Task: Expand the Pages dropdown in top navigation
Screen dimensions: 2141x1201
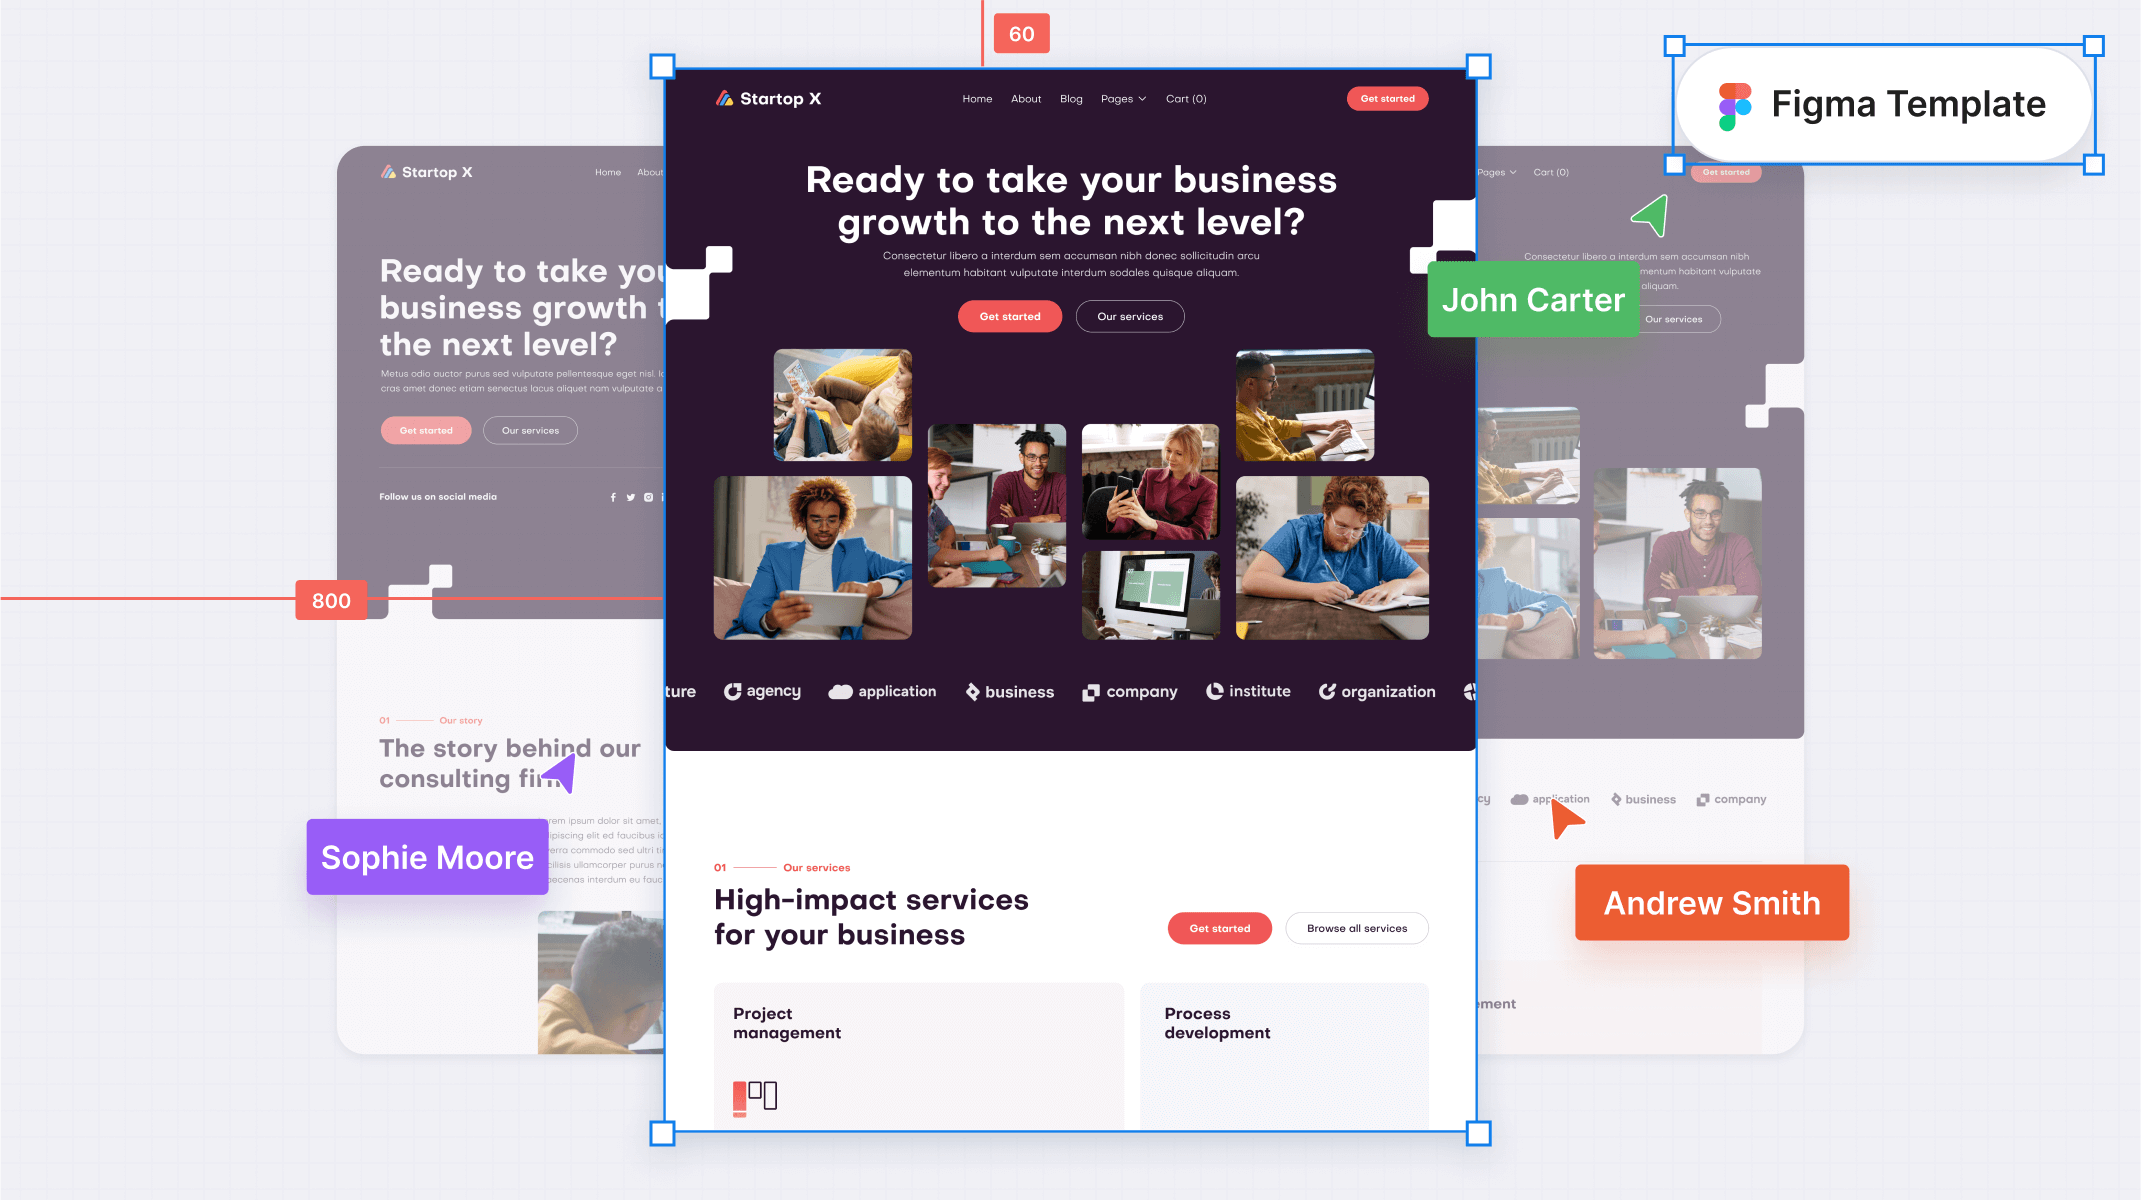Action: pyautogui.click(x=1122, y=98)
